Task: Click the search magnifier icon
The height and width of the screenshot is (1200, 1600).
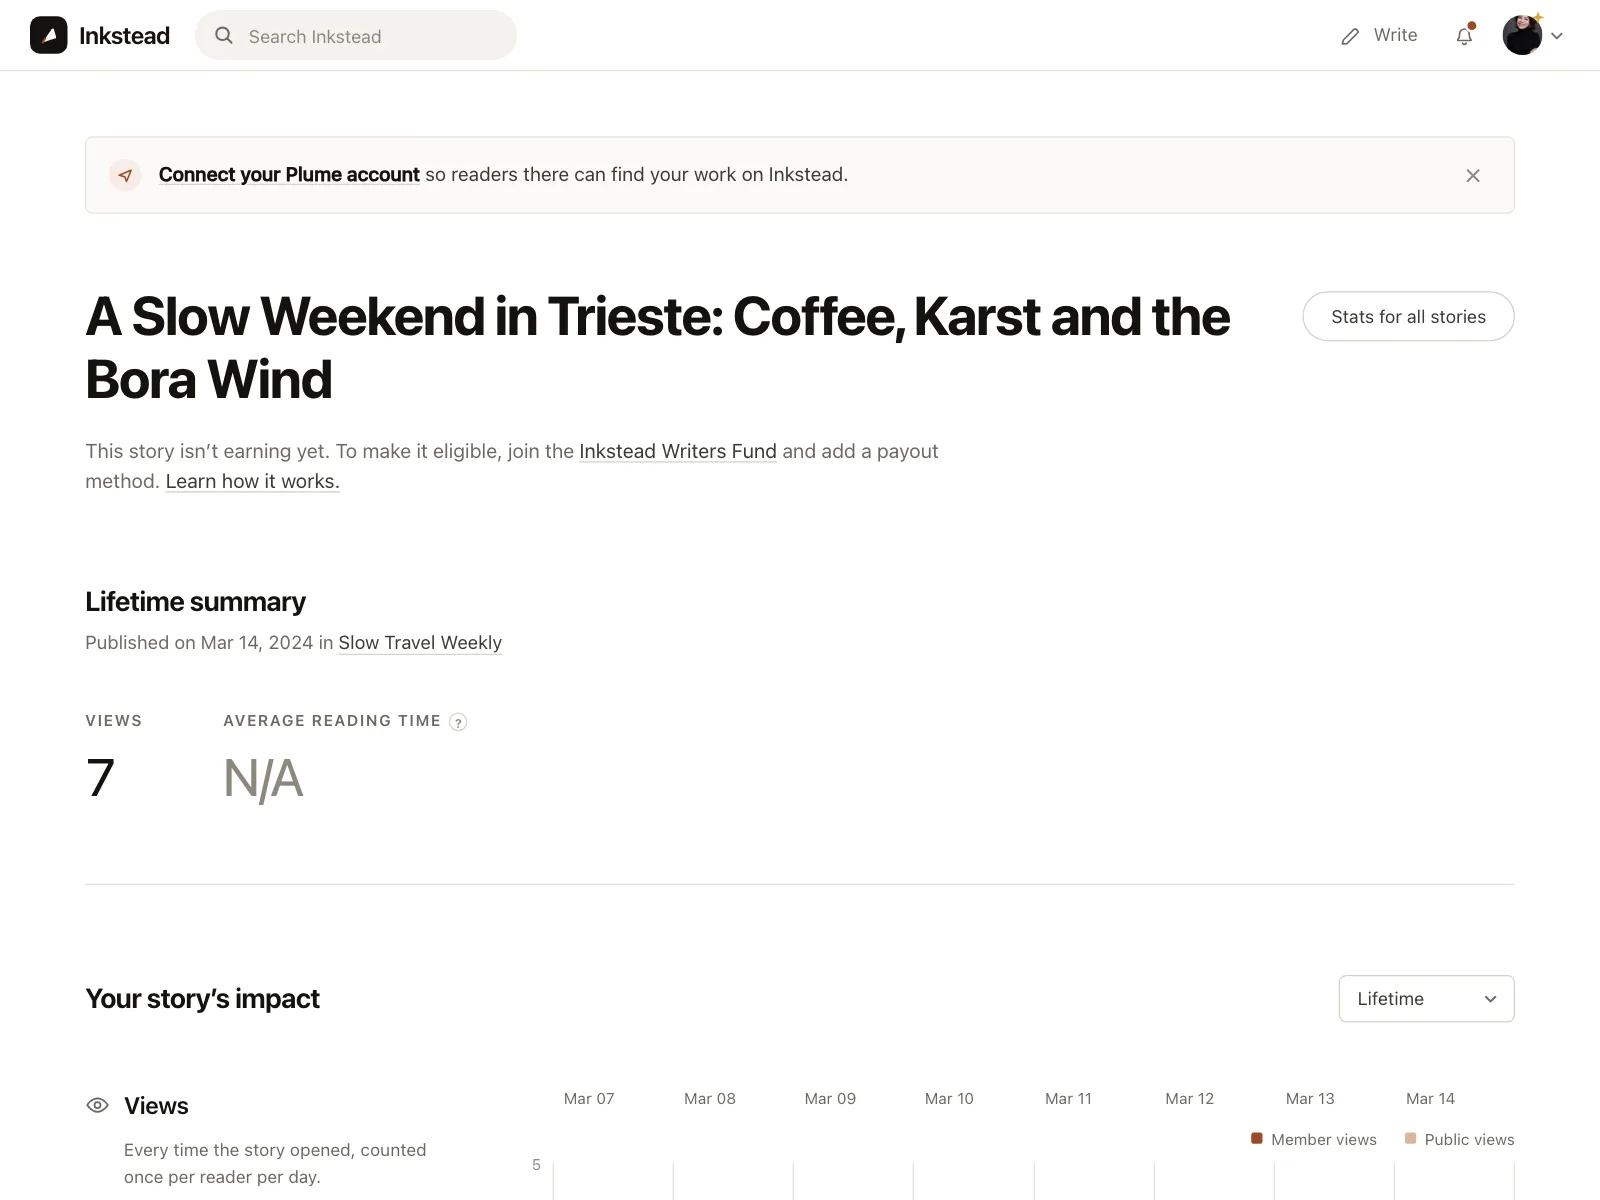Action: 224,36
